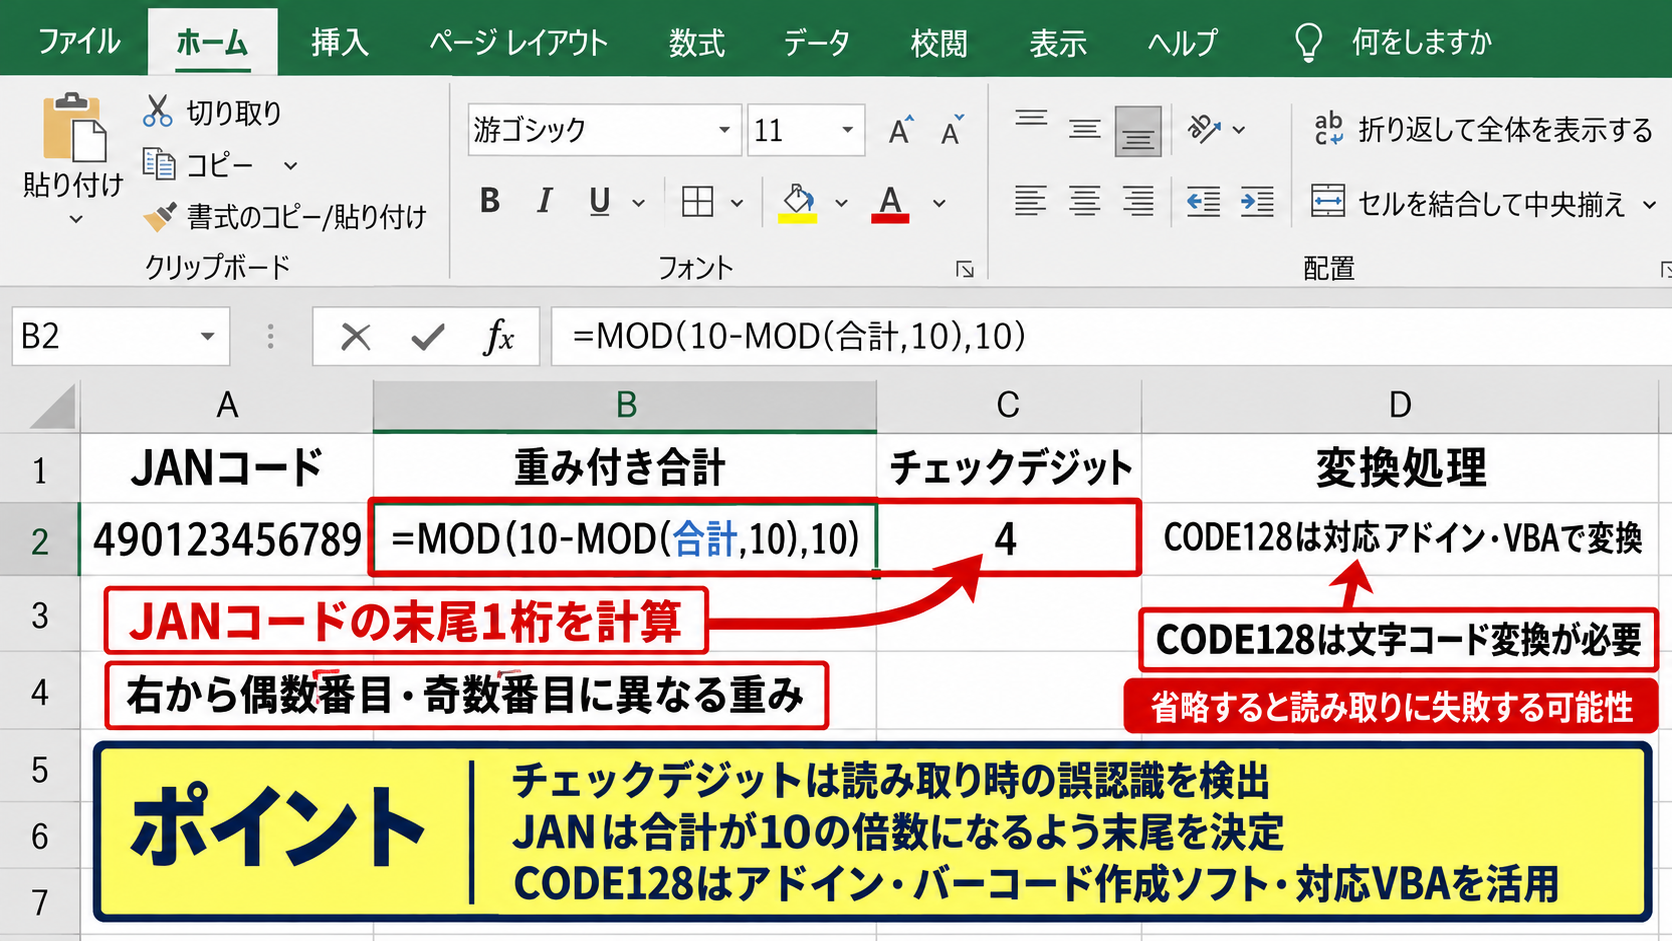Click the Cut (切り取り) scissors icon
The width and height of the screenshot is (1672, 941).
tap(157, 111)
